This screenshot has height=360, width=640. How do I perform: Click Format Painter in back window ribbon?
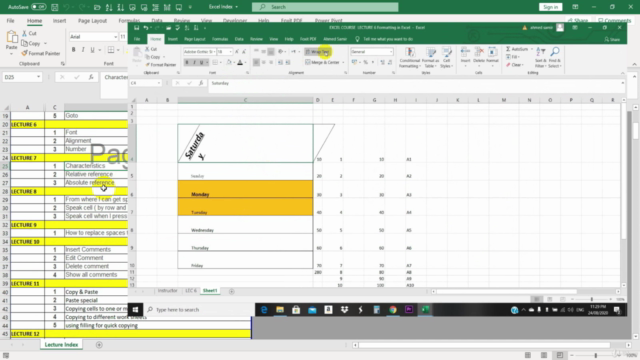pos(41,53)
